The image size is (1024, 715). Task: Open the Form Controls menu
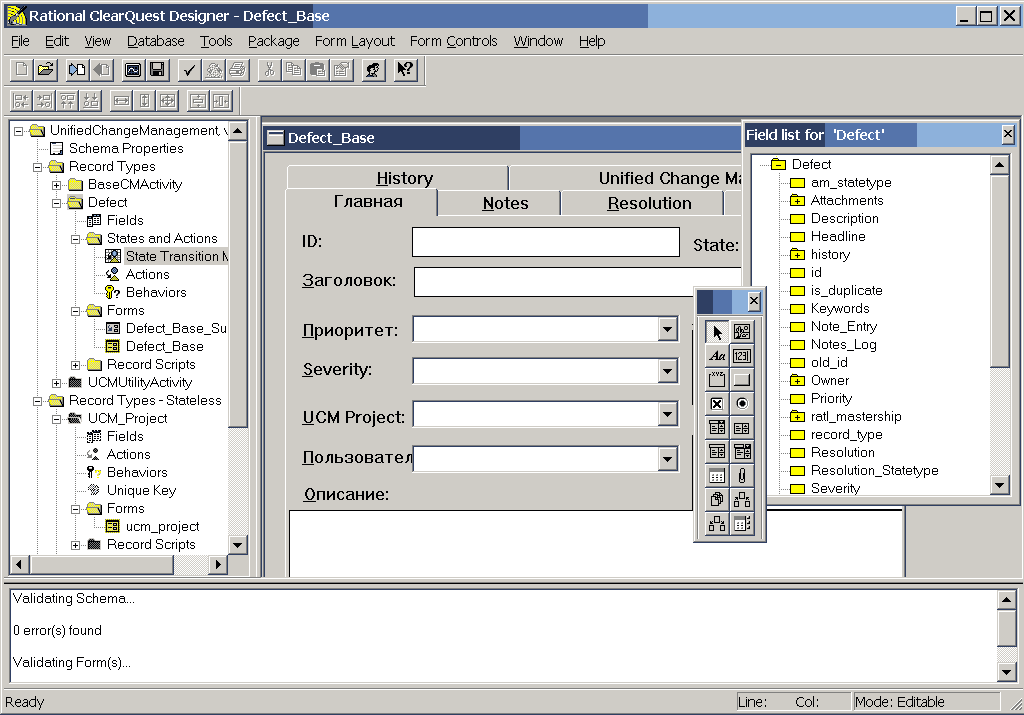[x=453, y=41]
